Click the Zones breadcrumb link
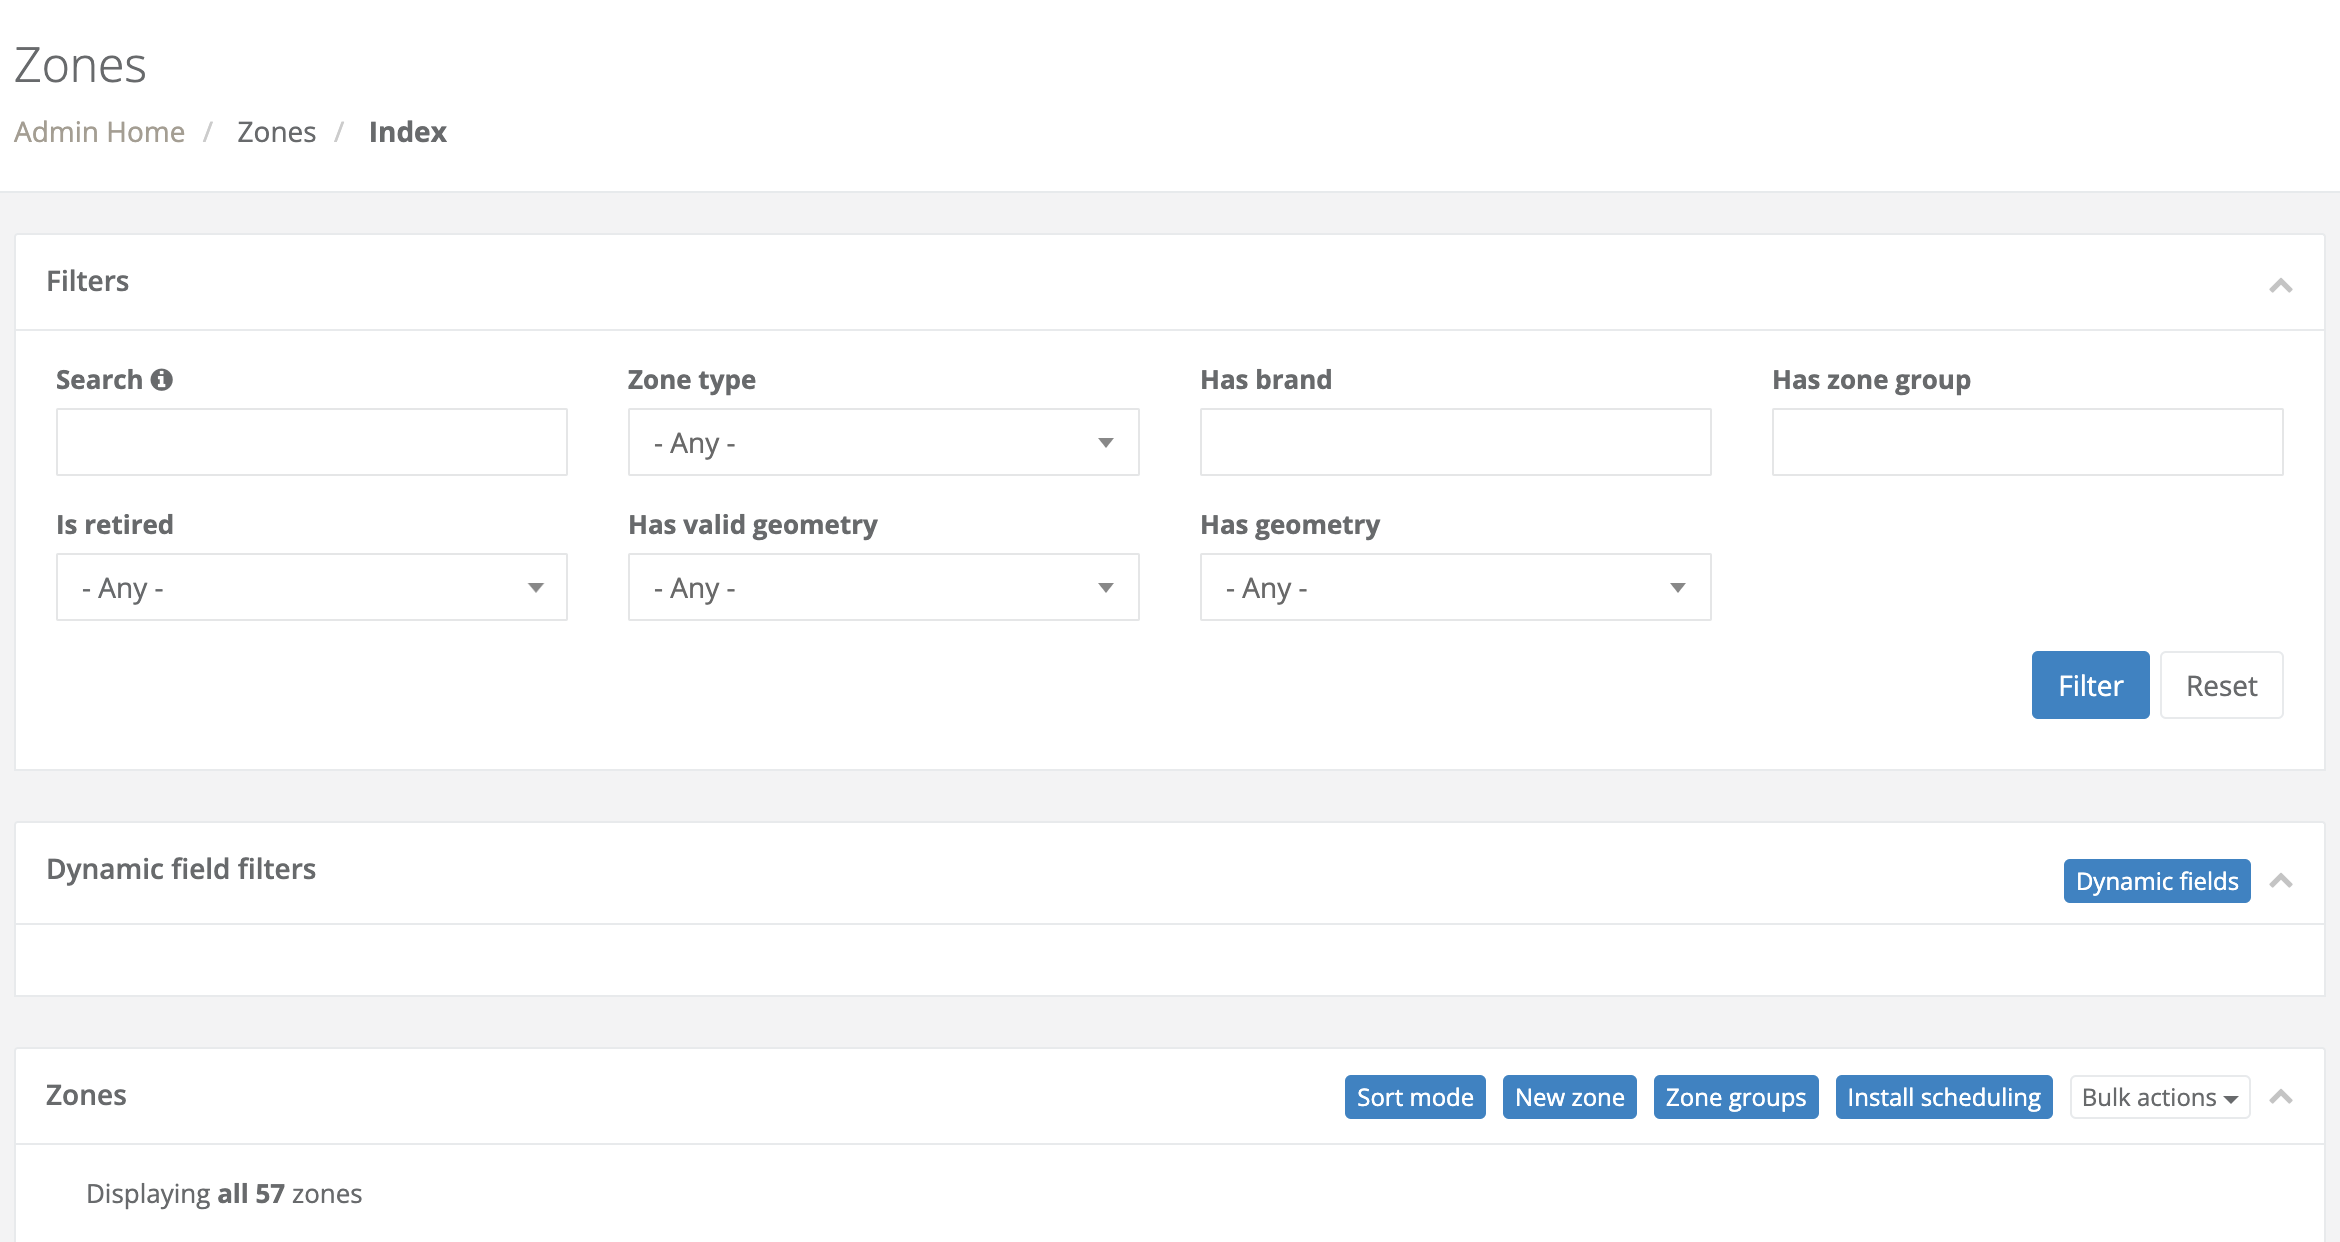The height and width of the screenshot is (1242, 2340). coord(276,131)
